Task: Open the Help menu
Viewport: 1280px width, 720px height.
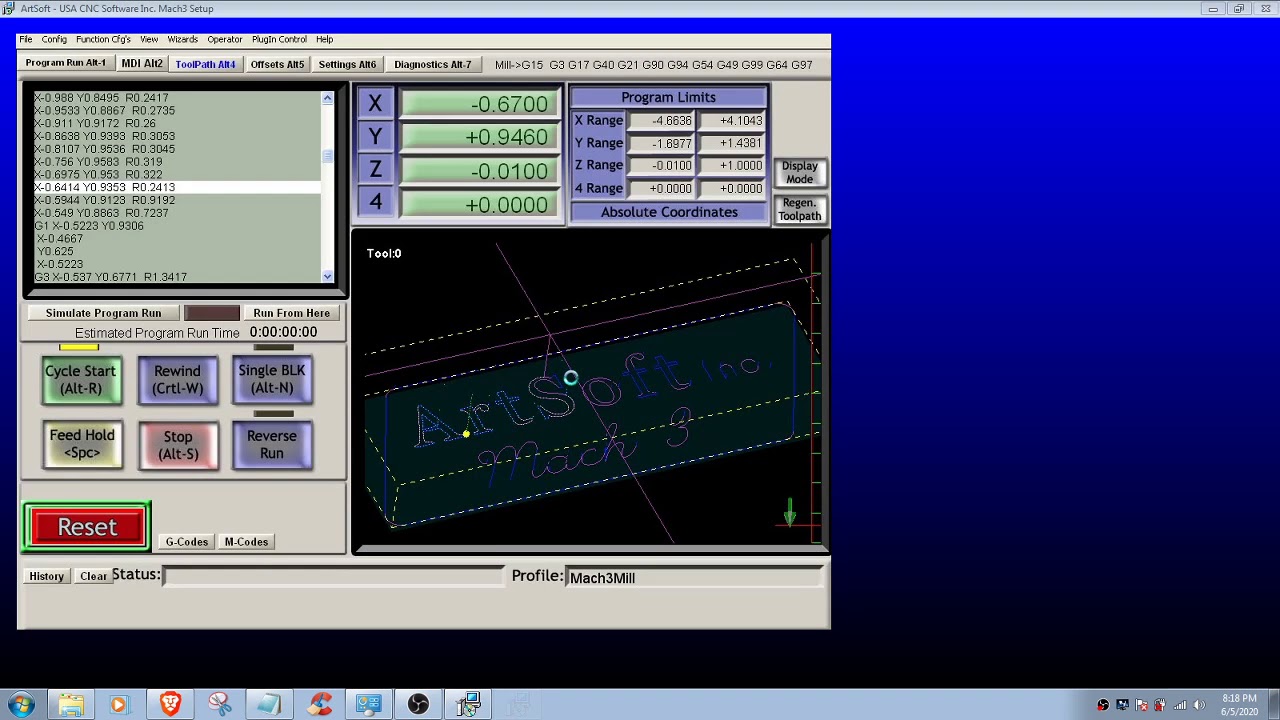Action: 324,39
